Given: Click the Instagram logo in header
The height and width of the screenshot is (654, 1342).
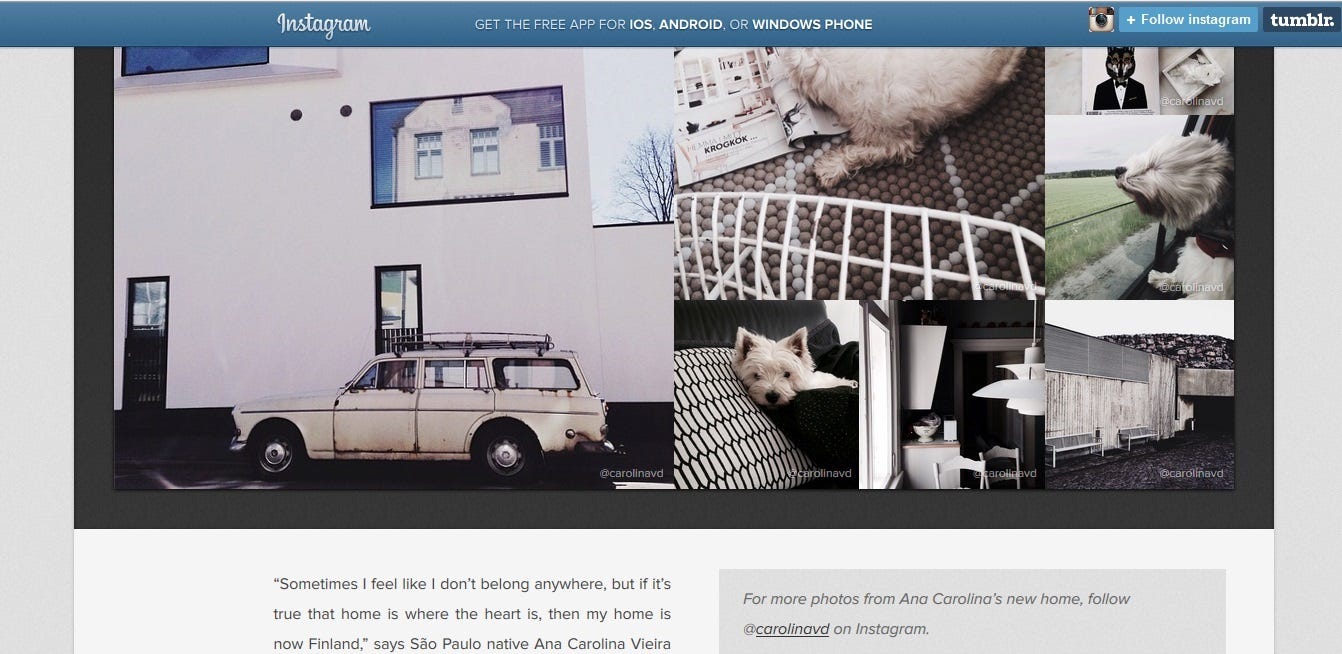Looking at the screenshot, I should [x=323, y=24].
